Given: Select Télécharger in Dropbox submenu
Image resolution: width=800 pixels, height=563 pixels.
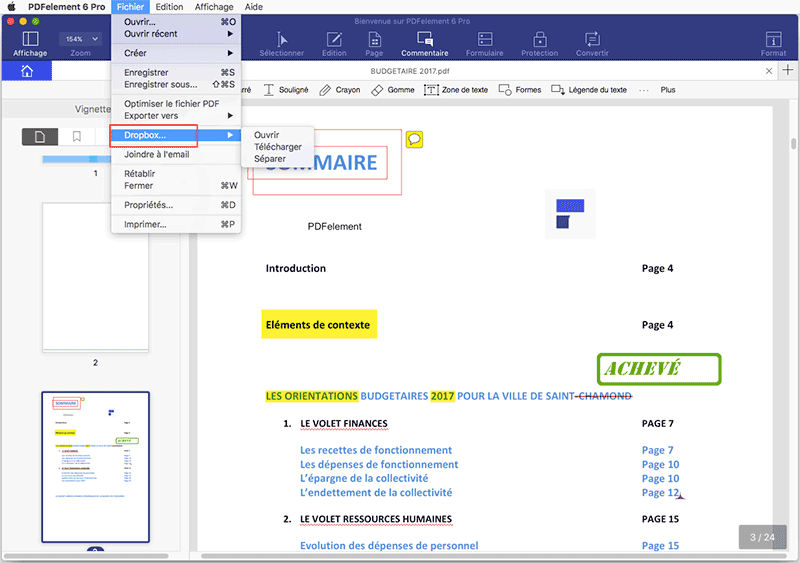Looking at the screenshot, I should coord(278,147).
